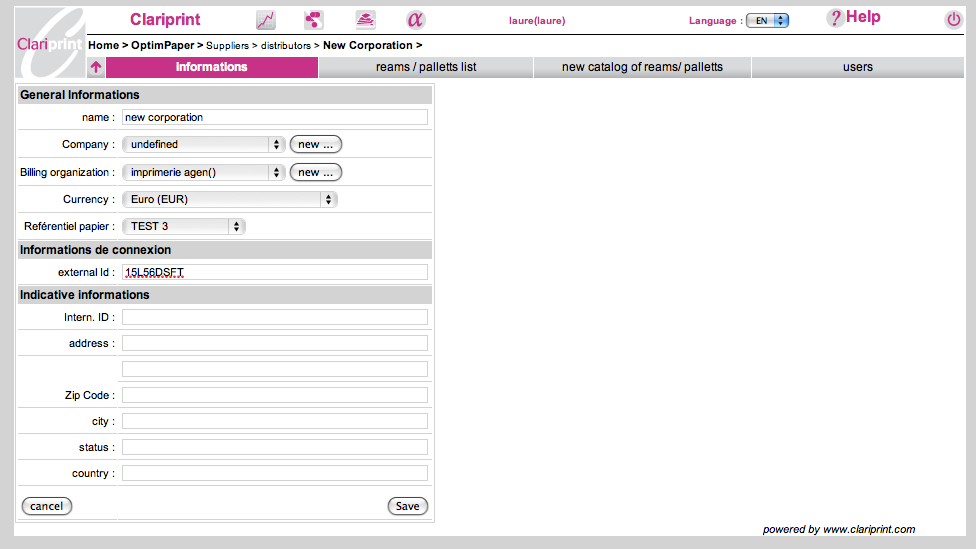Click the cancel button
The width and height of the screenshot is (976, 549).
(x=47, y=506)
